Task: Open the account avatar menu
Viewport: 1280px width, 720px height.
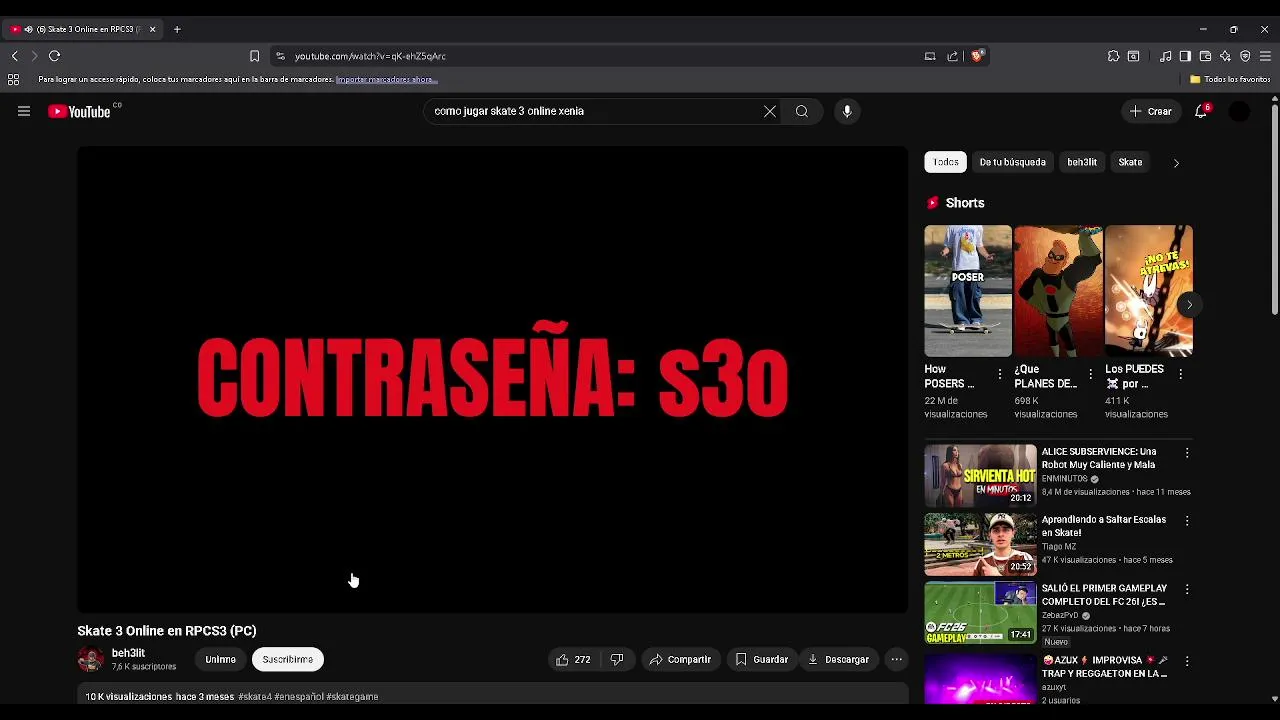Action: [1239, 111]
